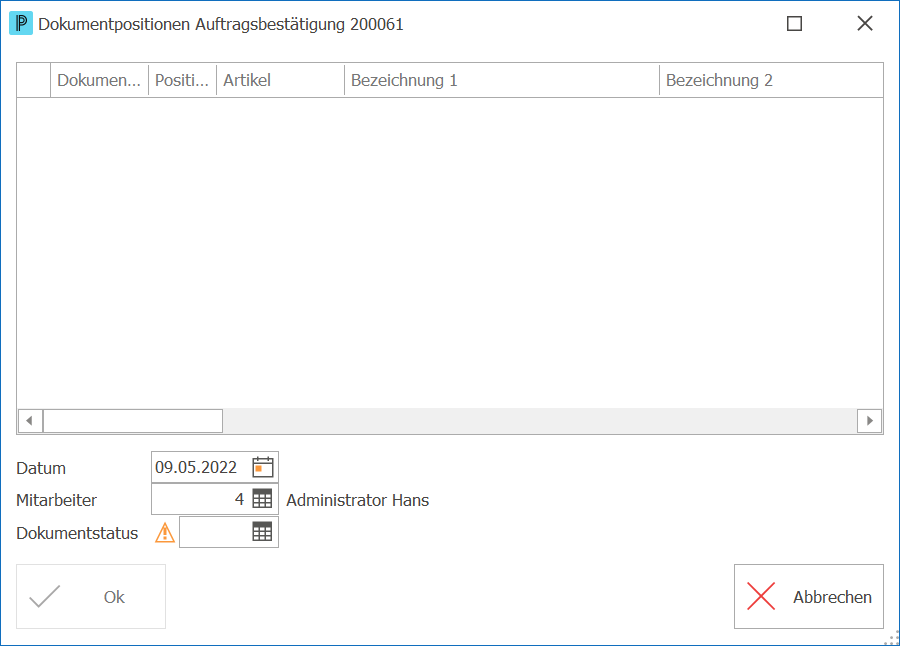Click the row selector header cell
The height and width of the screenshot is (646, 900).
click(x=34, y=80)
